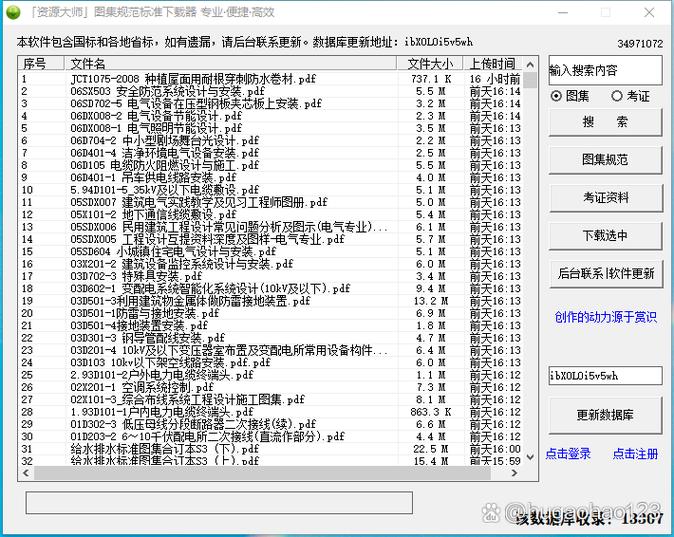Viewport: 674px width, 537px height.
Task: Open the 考证资料 category
Action: coord(605,198)
